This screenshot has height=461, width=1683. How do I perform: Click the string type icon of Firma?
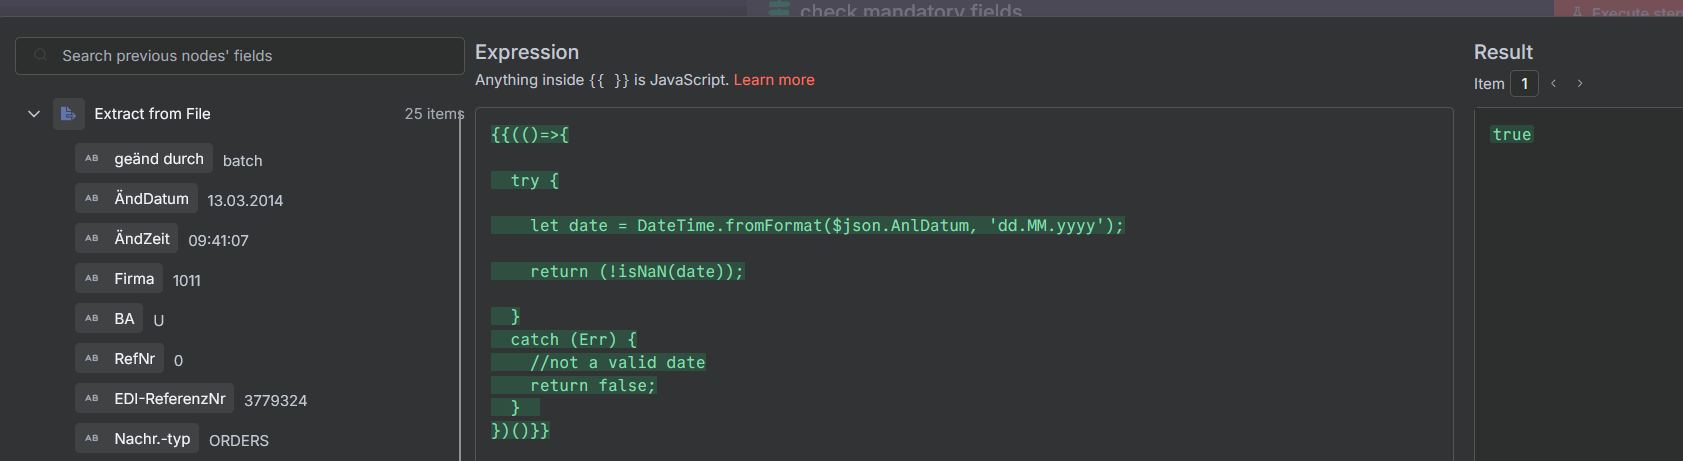click(x=92, y=279)
